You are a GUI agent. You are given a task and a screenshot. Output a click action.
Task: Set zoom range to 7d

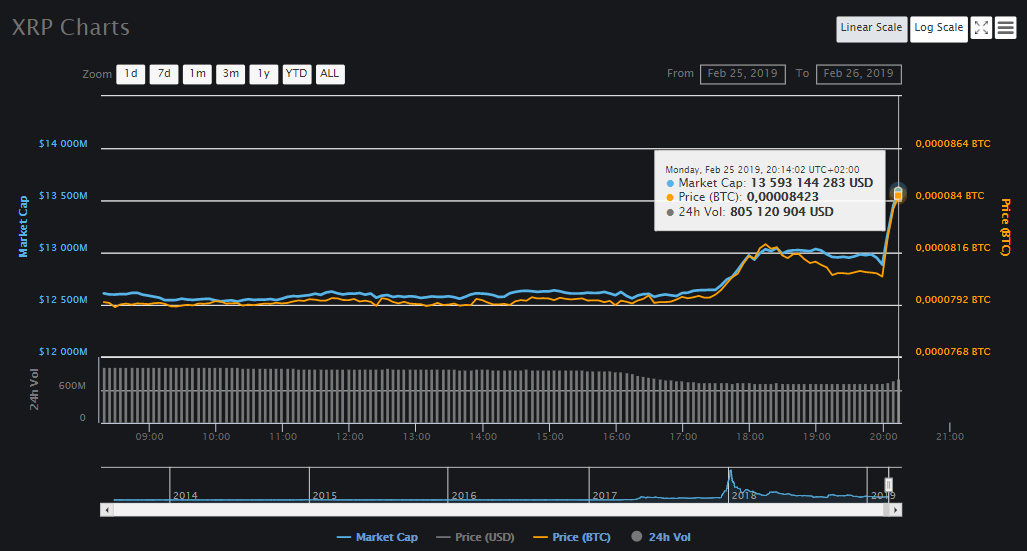[163, 74]
